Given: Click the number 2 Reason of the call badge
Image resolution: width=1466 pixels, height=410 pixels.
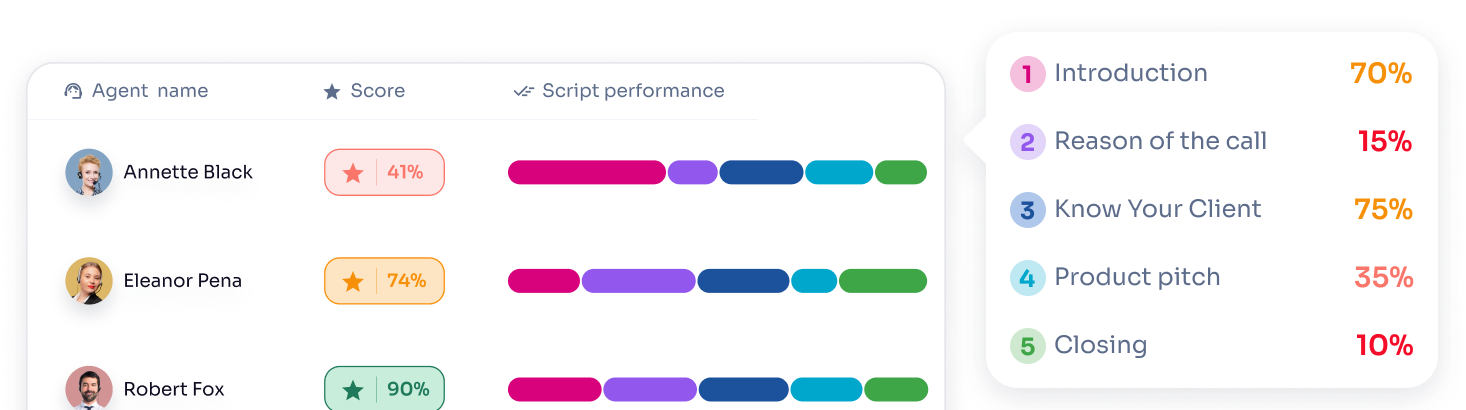Looking at the screenshot, I should pyautogui.click(x=1027, y=142).
